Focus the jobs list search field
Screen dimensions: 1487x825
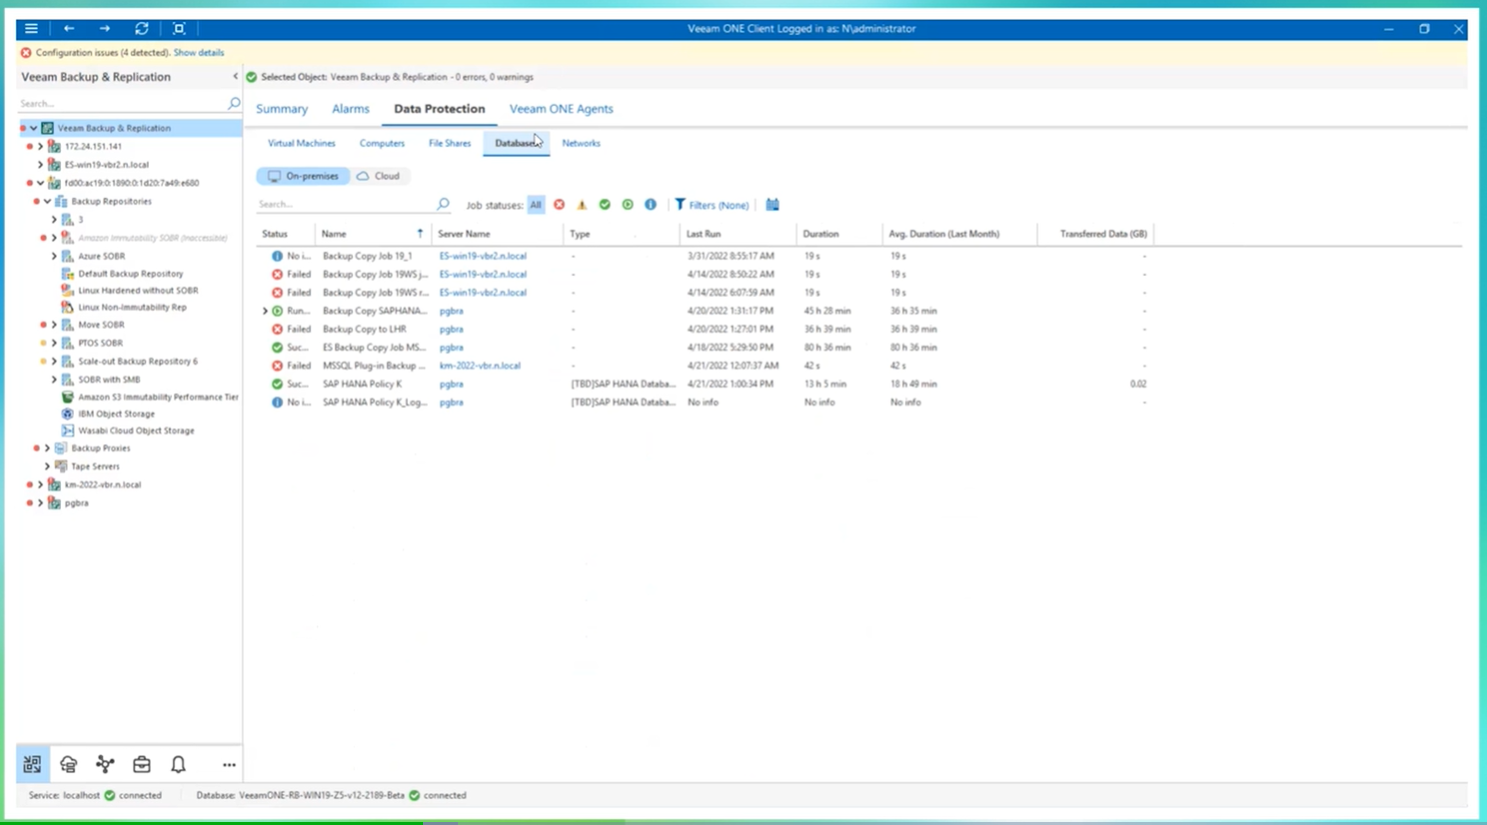pyautogui.click(x=345, y=204)
